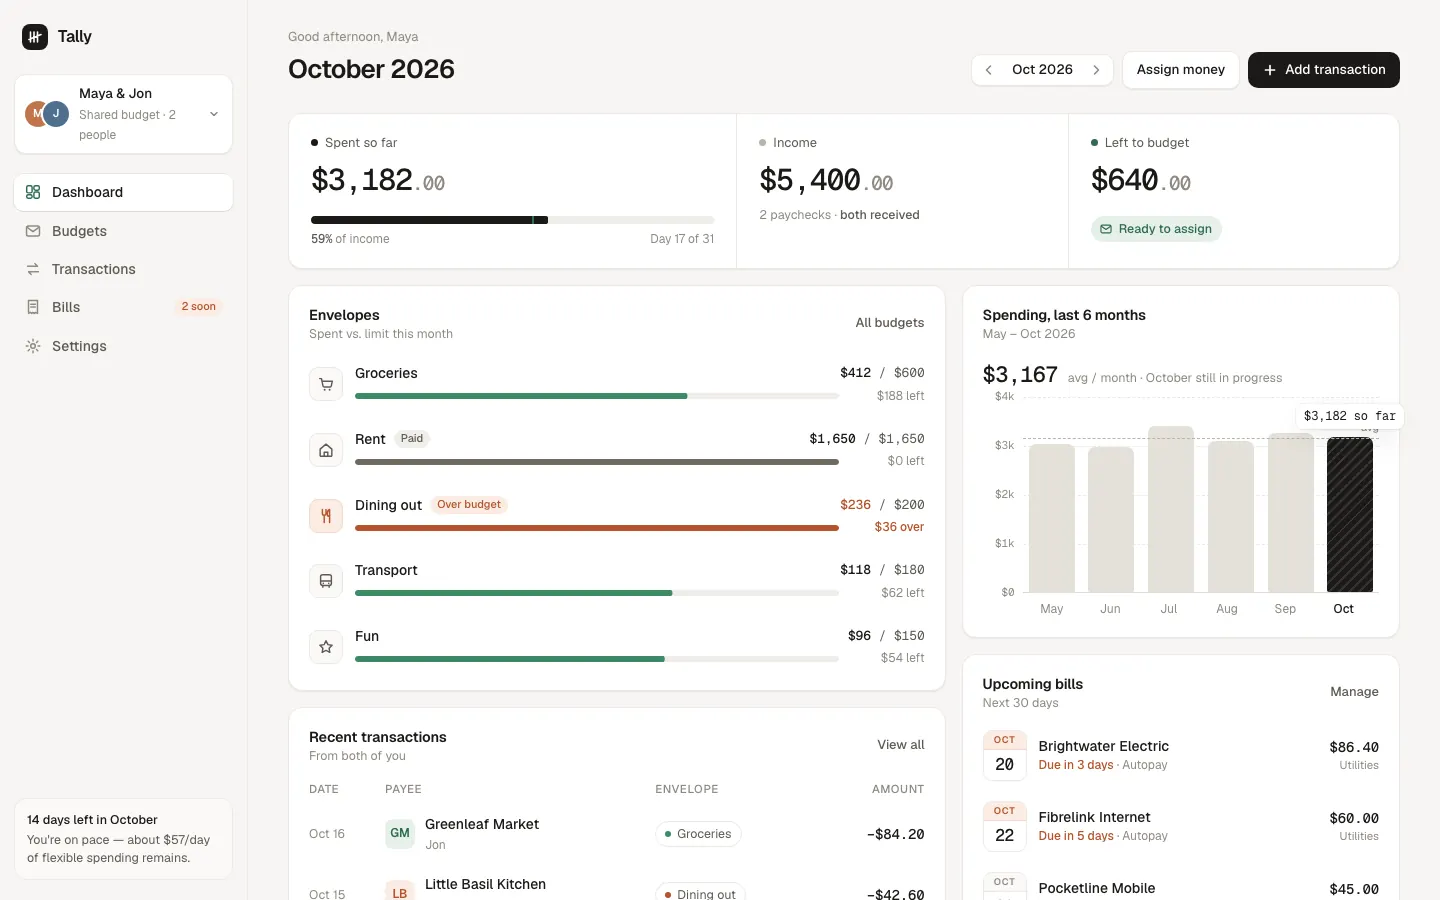The width and height of the screenshot is (1440, 900).
Task: Click the Bills document icon in sidebar
Action: click(33, 307)
